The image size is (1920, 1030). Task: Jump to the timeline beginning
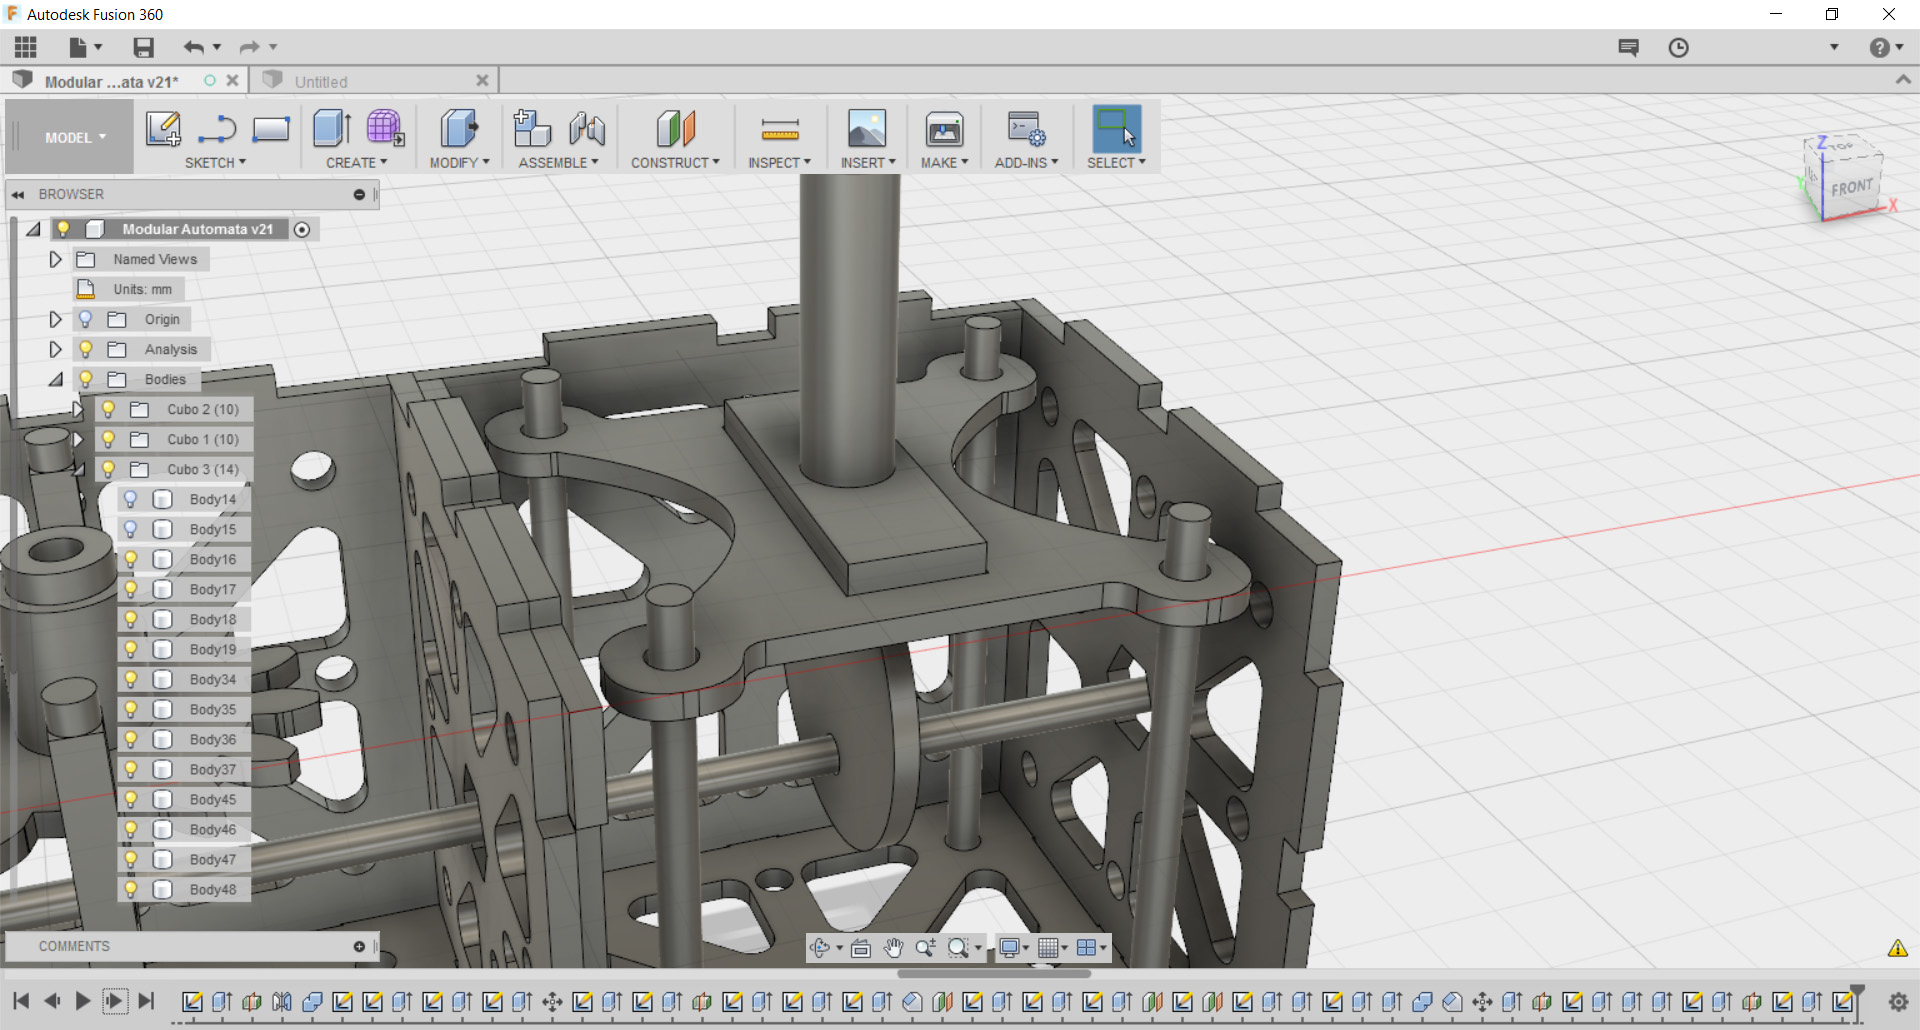click(x=21, y=1000)
